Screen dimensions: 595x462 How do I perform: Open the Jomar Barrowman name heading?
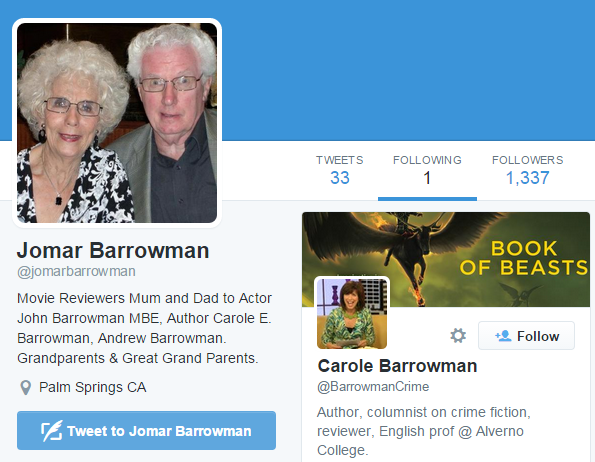click(x=113, y=250)
